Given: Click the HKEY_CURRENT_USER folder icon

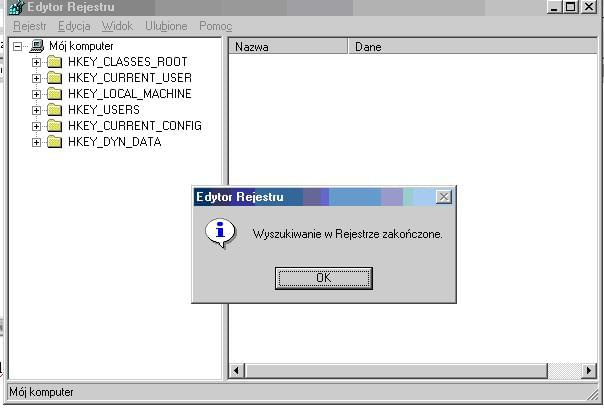Looking at the screenshot, I should (54, 78).
